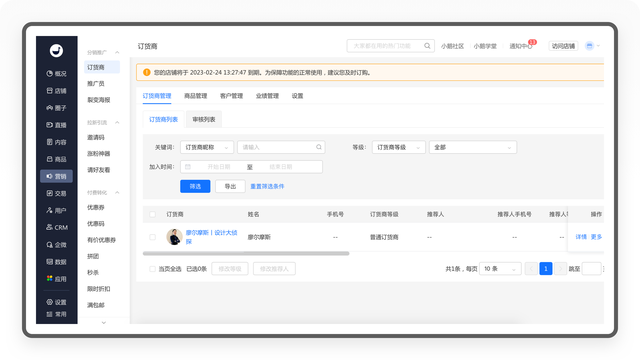Go to 直播 live section in sidebar
The image size is (640, 360).
coord(56,125)
